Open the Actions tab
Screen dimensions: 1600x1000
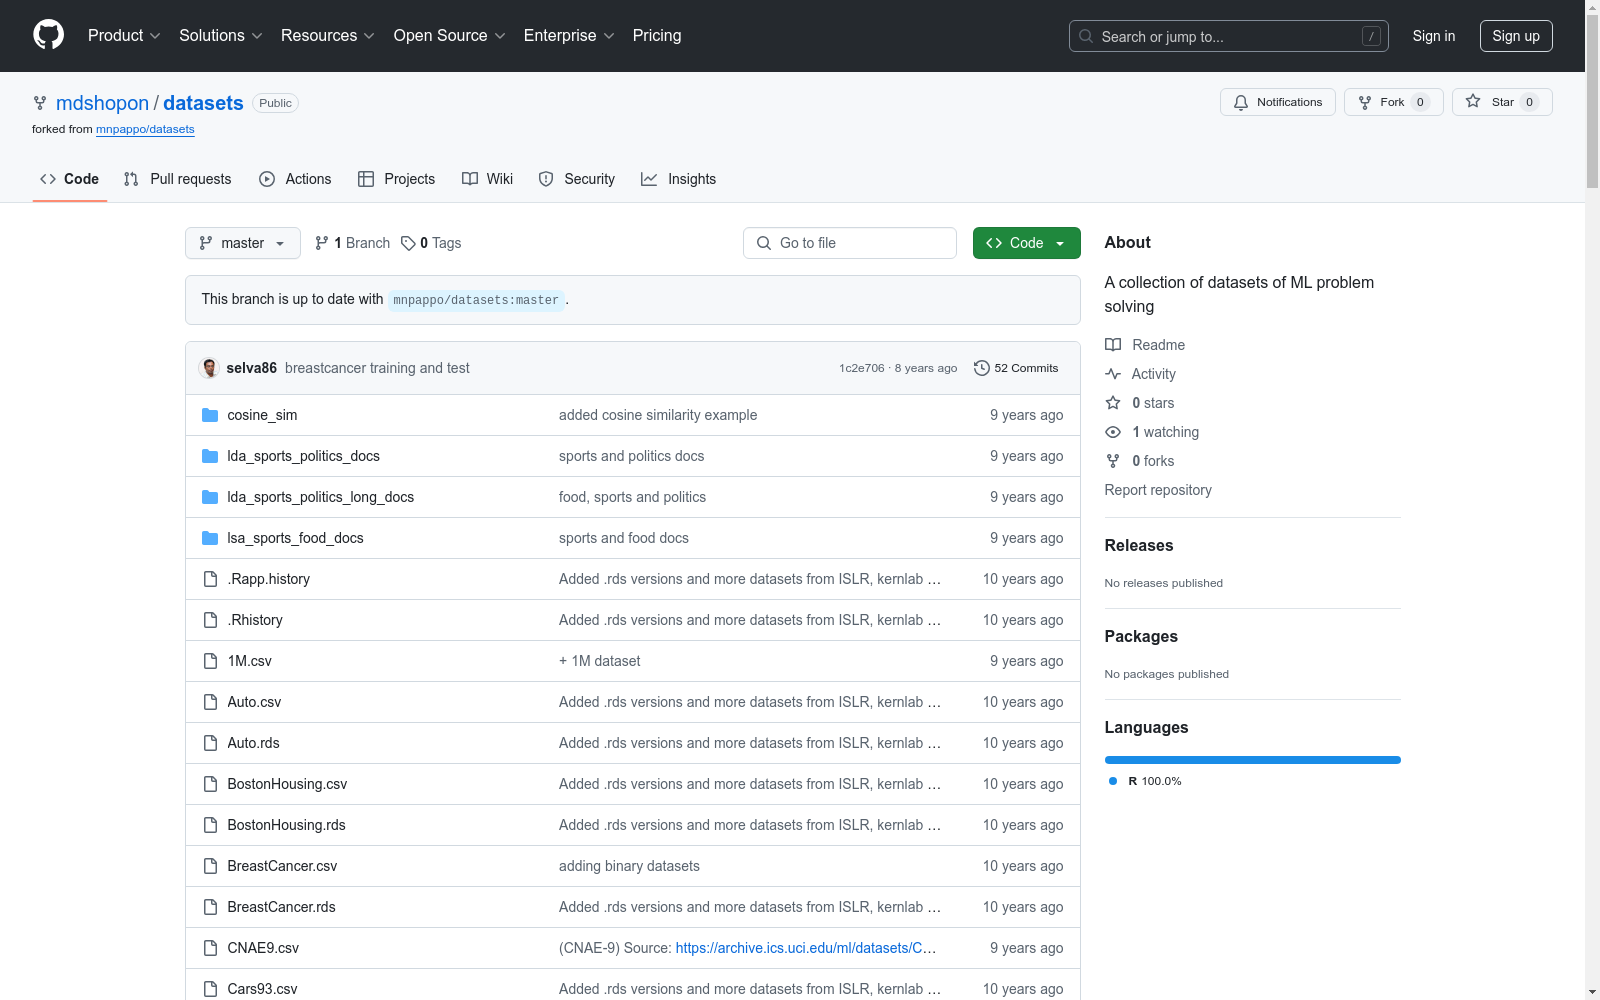295,179
